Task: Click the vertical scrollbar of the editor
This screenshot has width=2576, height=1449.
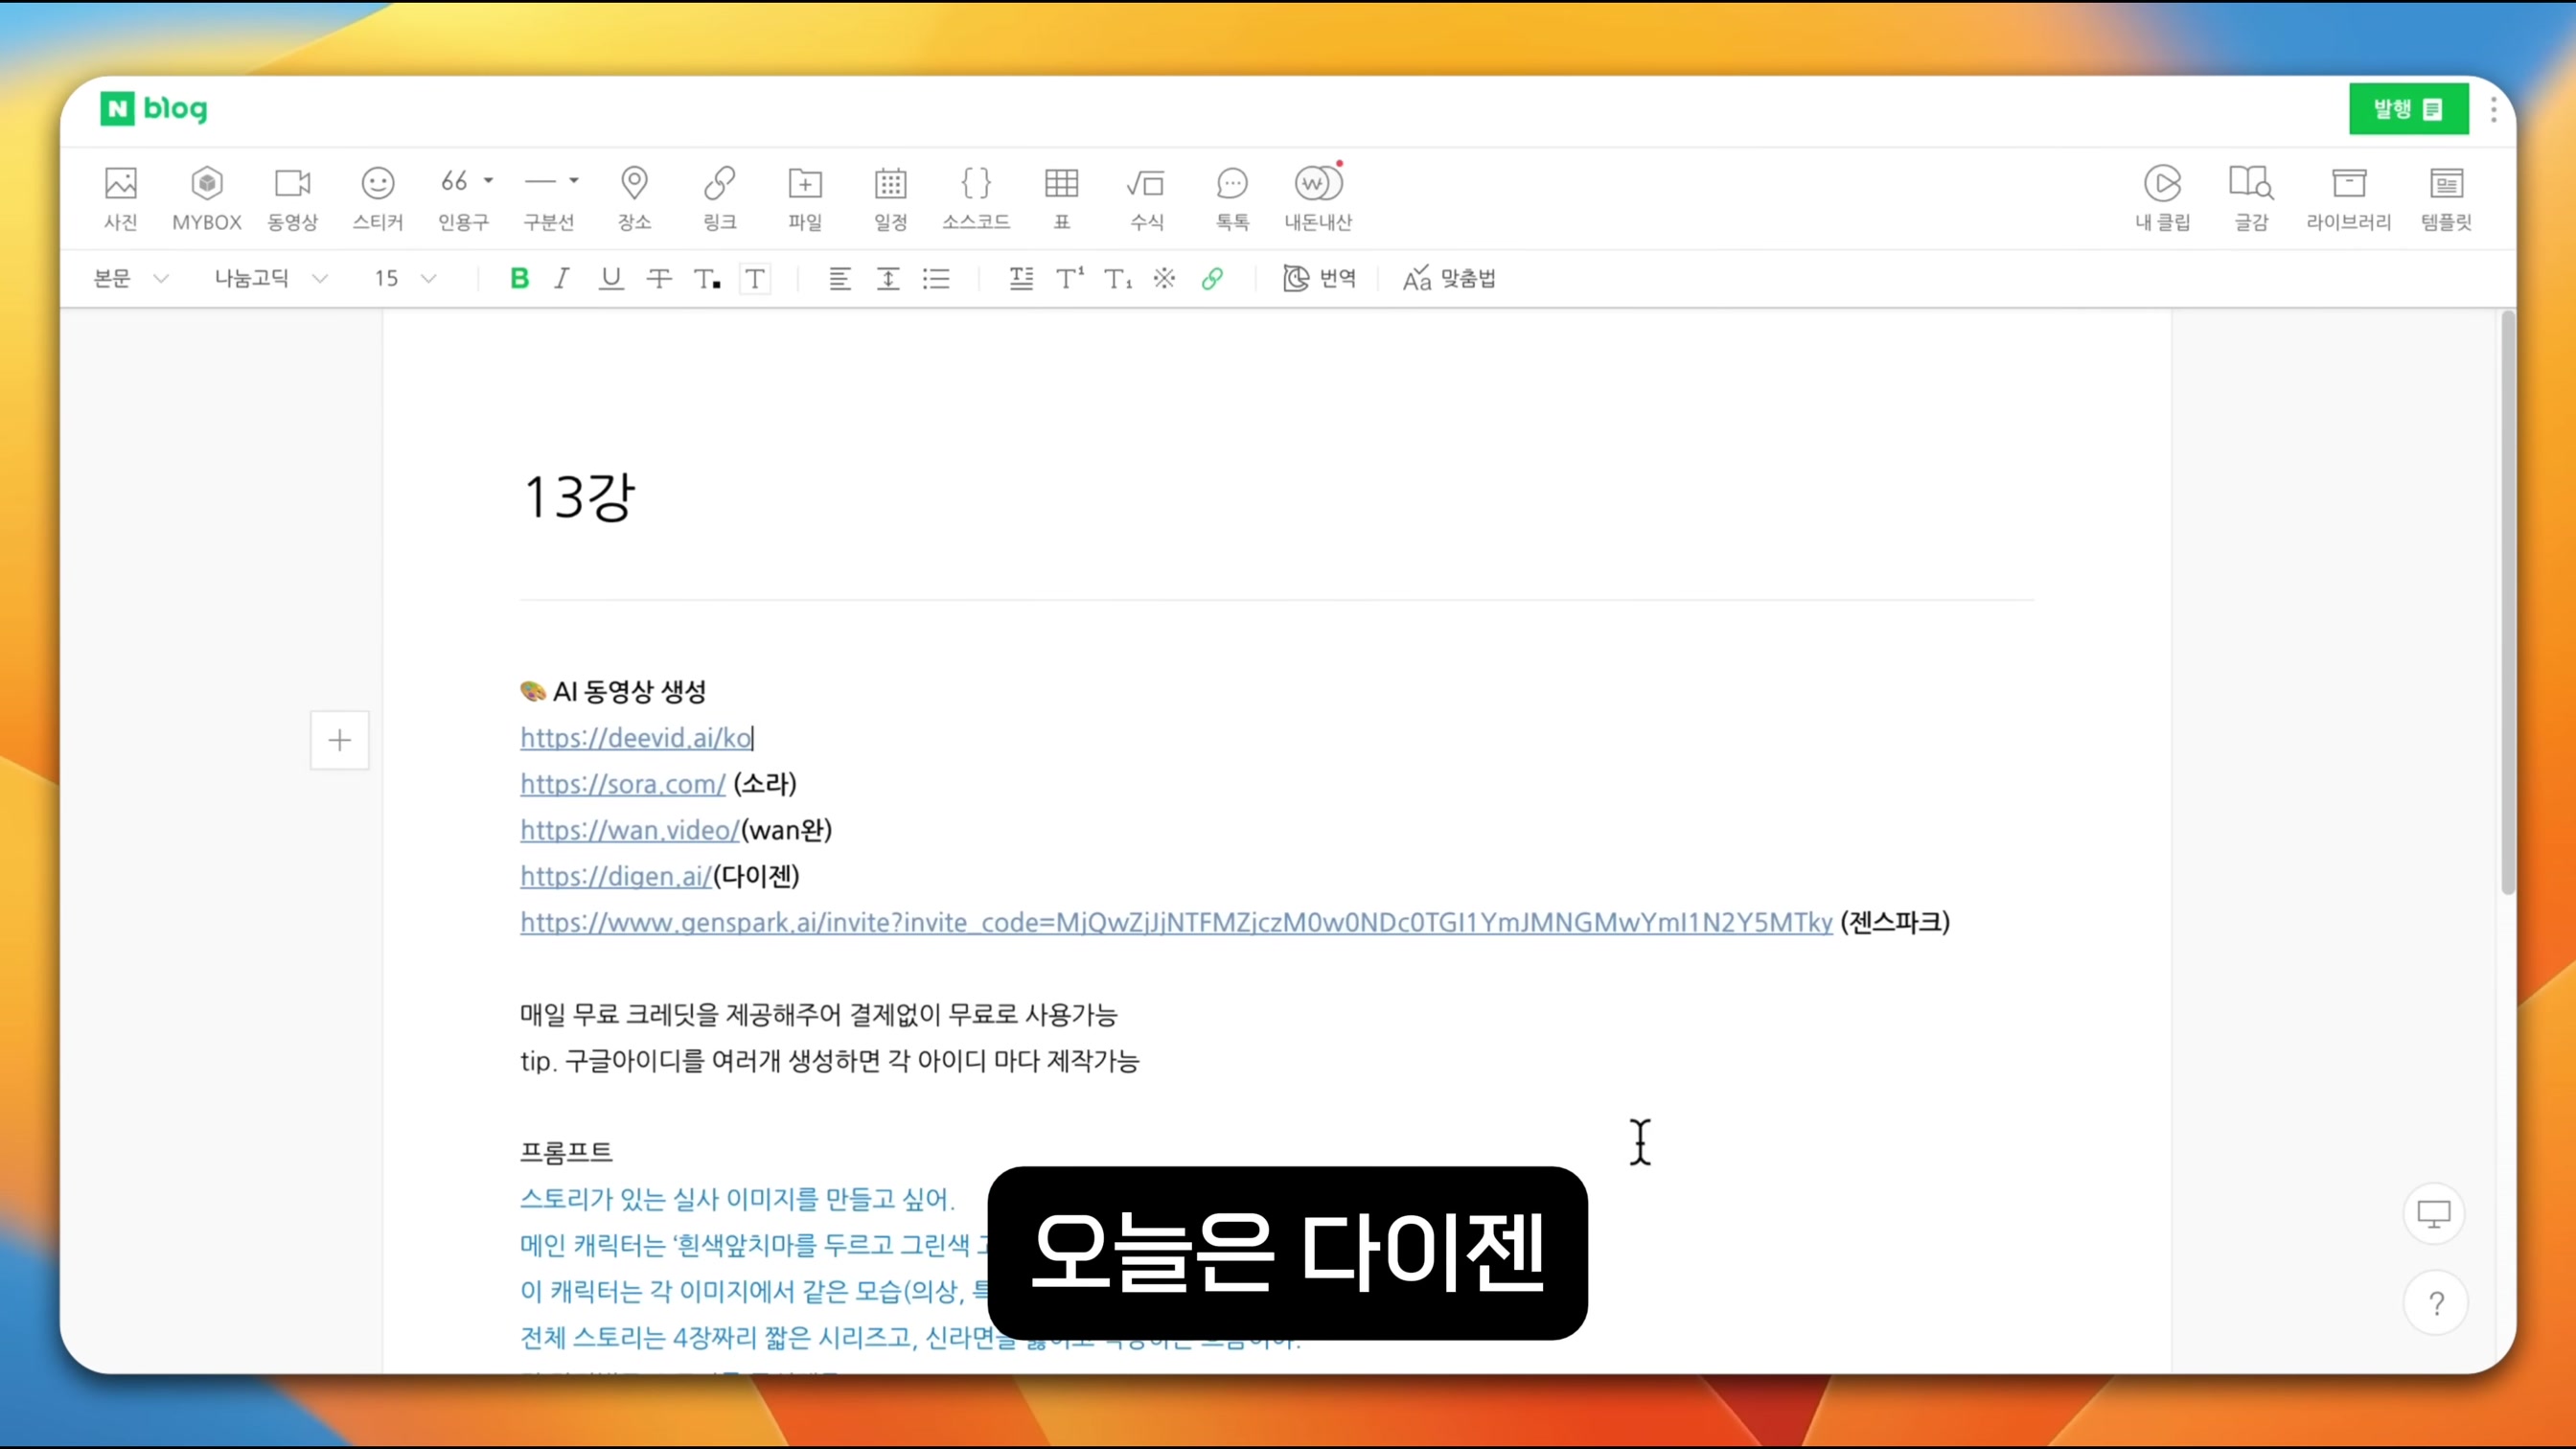Action: pos(2507,603)
